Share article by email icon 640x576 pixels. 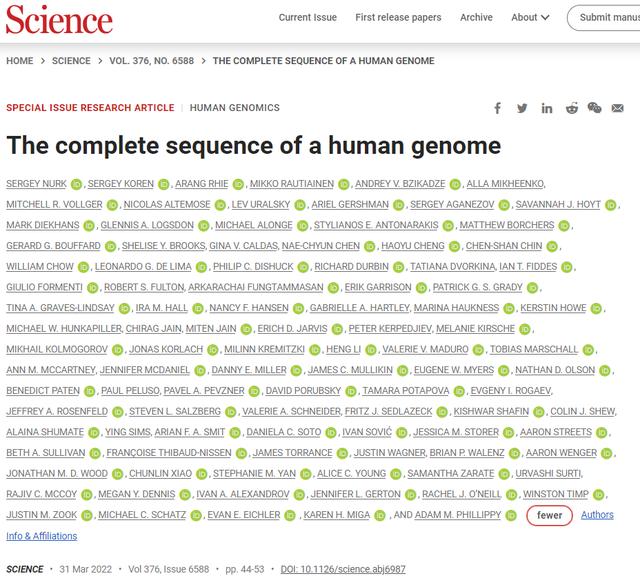tap(620, 108)
